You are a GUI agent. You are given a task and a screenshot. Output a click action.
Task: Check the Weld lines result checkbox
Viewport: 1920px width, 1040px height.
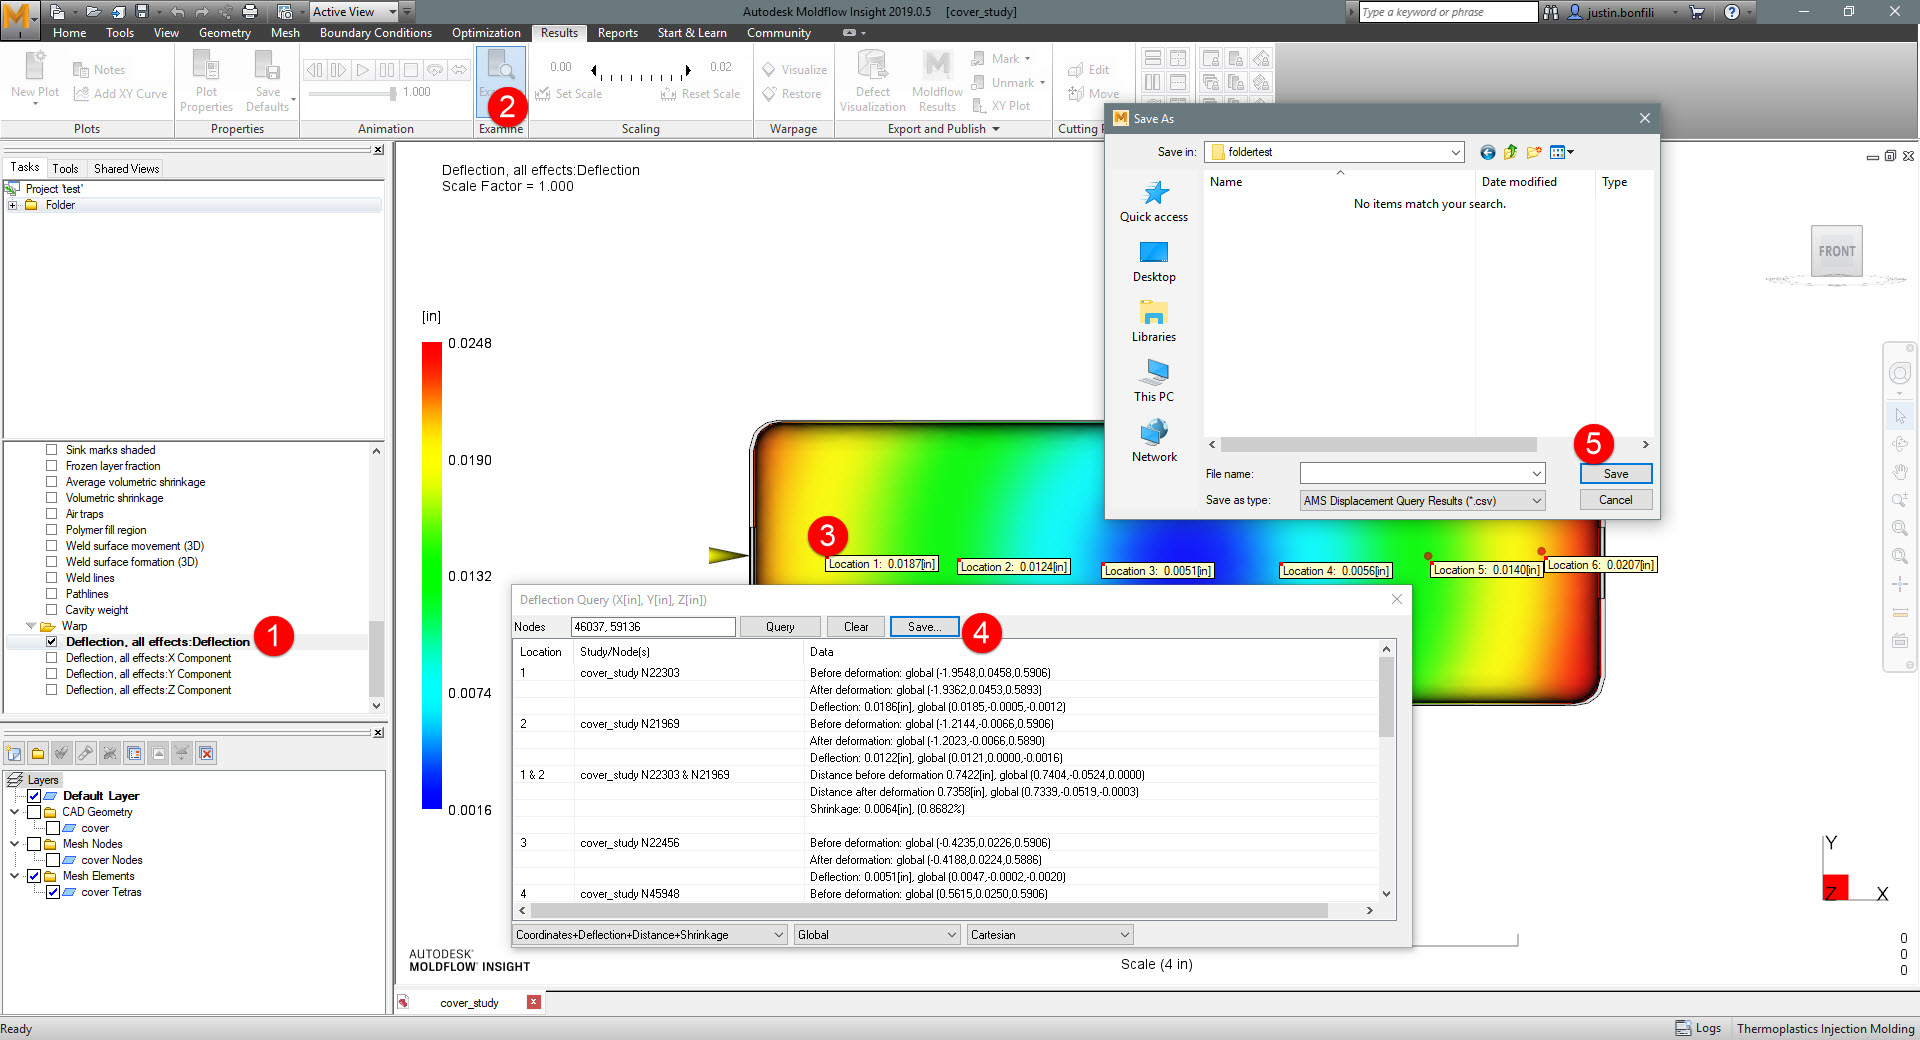click(x=51, y=578)
